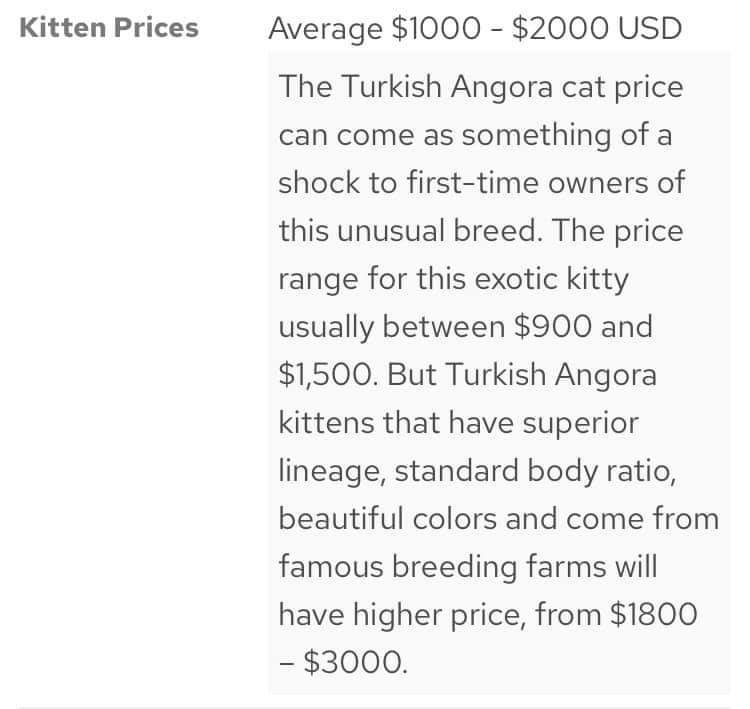Click the "$1000" value in summary line
The width and height of the screenshot is (750, 709).
tap(436, 28)
